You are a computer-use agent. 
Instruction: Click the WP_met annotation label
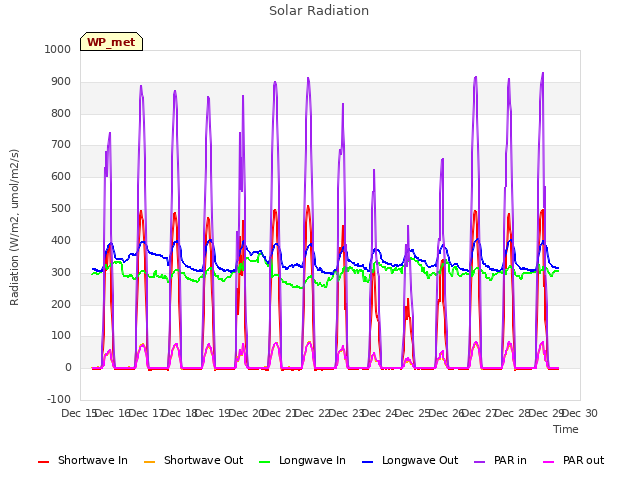tap(111, 42)
